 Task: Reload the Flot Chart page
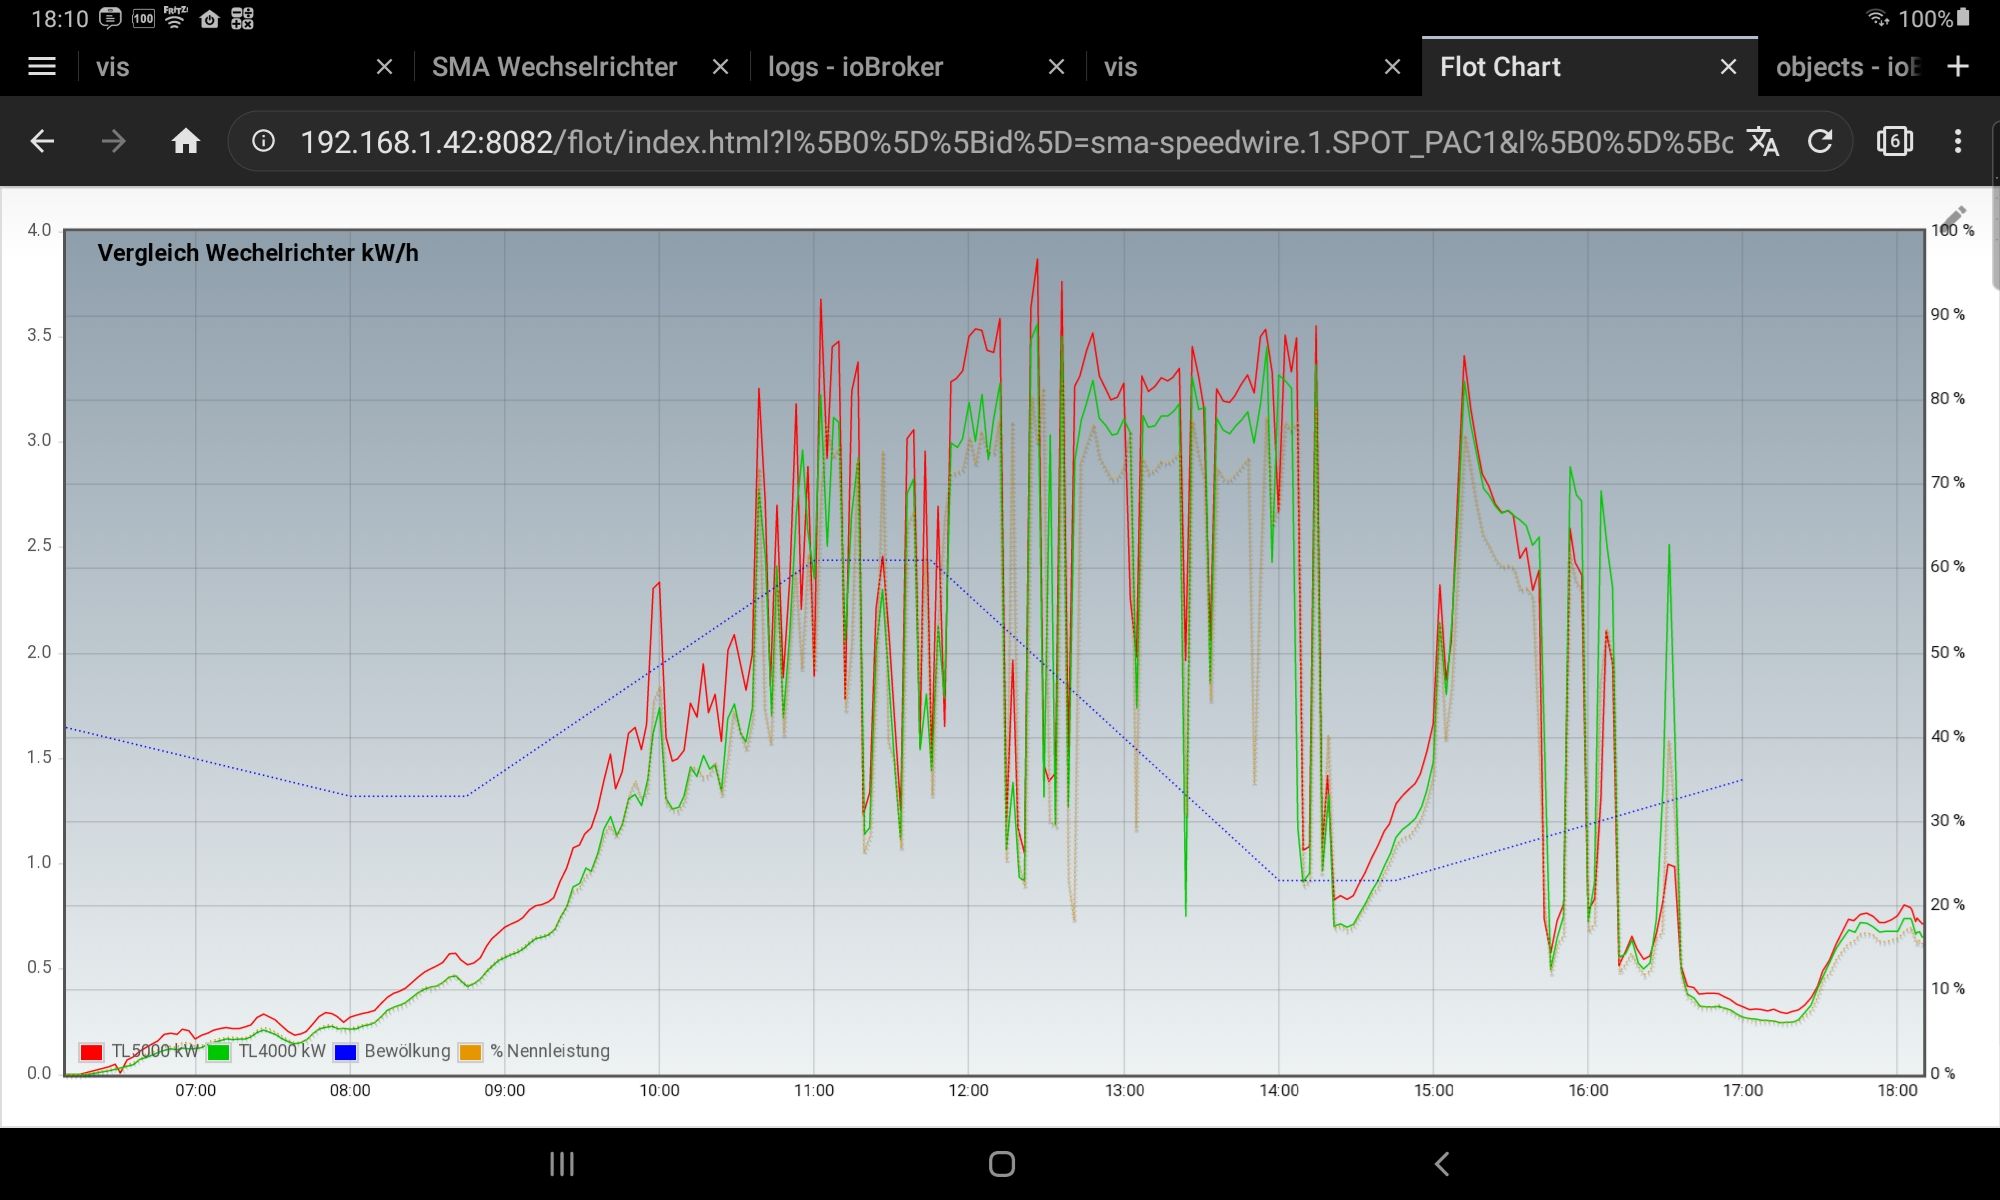[1820, 142]
